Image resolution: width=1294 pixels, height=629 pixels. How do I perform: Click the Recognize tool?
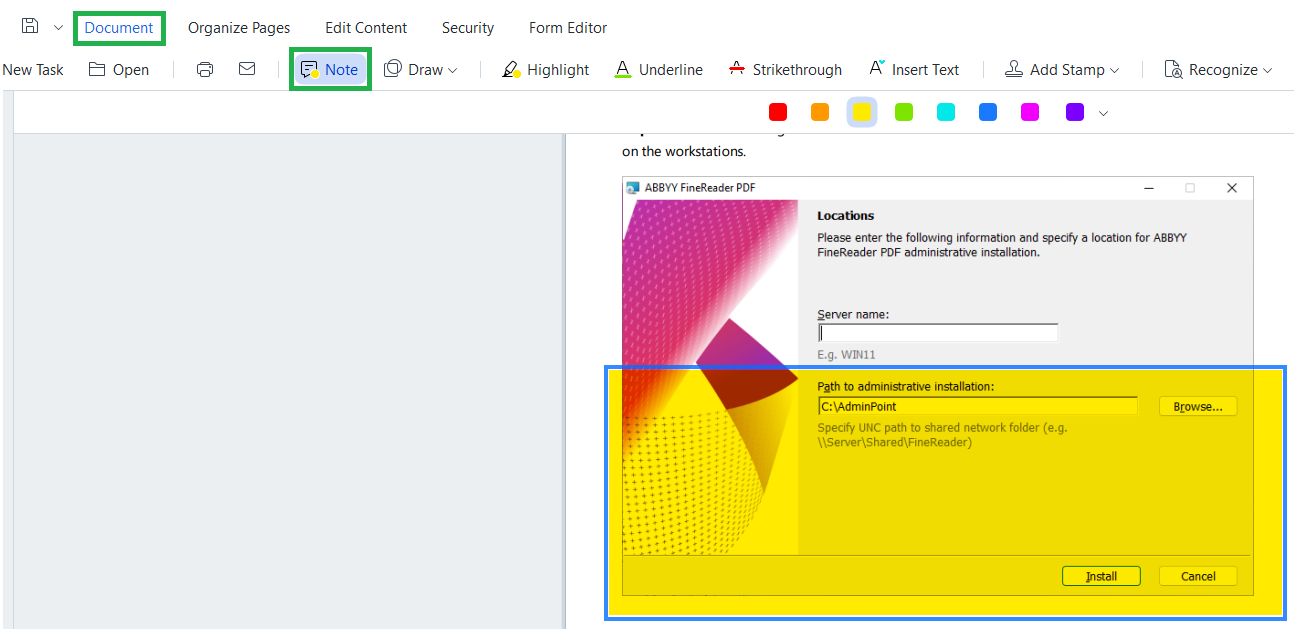pos(1211,69)
